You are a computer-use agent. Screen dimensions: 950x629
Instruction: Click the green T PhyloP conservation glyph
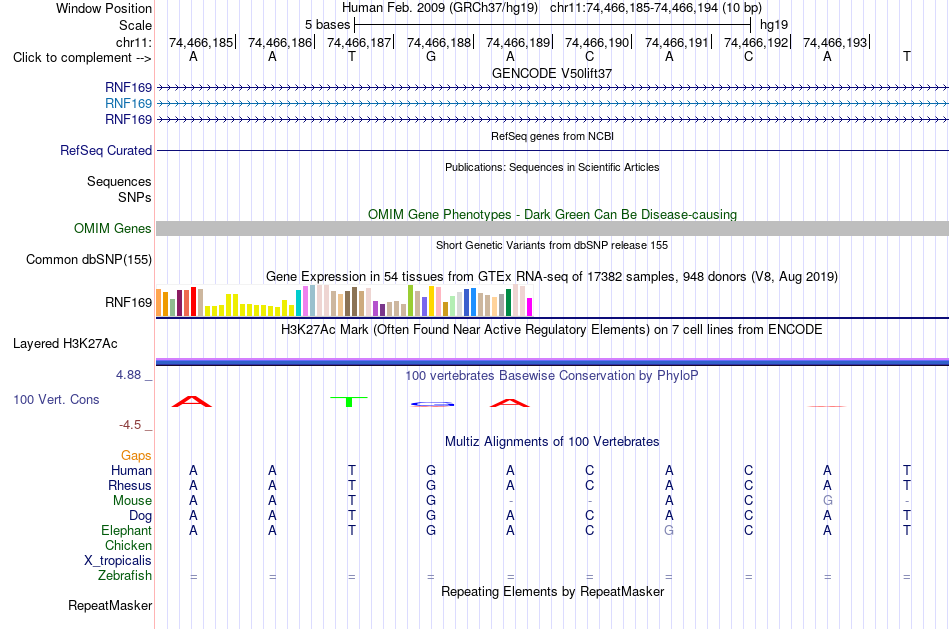click(349, 401)
